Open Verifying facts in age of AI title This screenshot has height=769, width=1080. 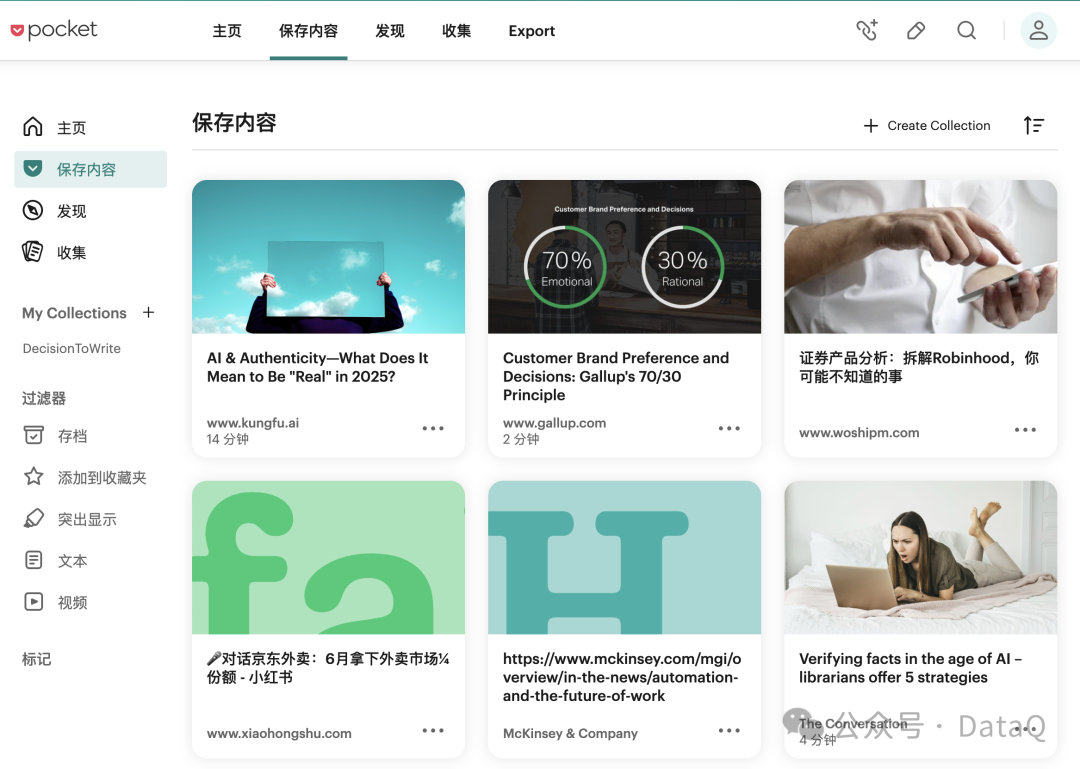click(x=910, y=668)
